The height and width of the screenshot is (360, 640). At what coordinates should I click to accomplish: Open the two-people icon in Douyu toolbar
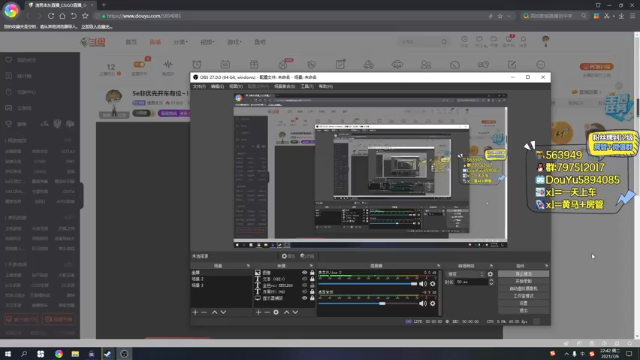coord(426,64)
